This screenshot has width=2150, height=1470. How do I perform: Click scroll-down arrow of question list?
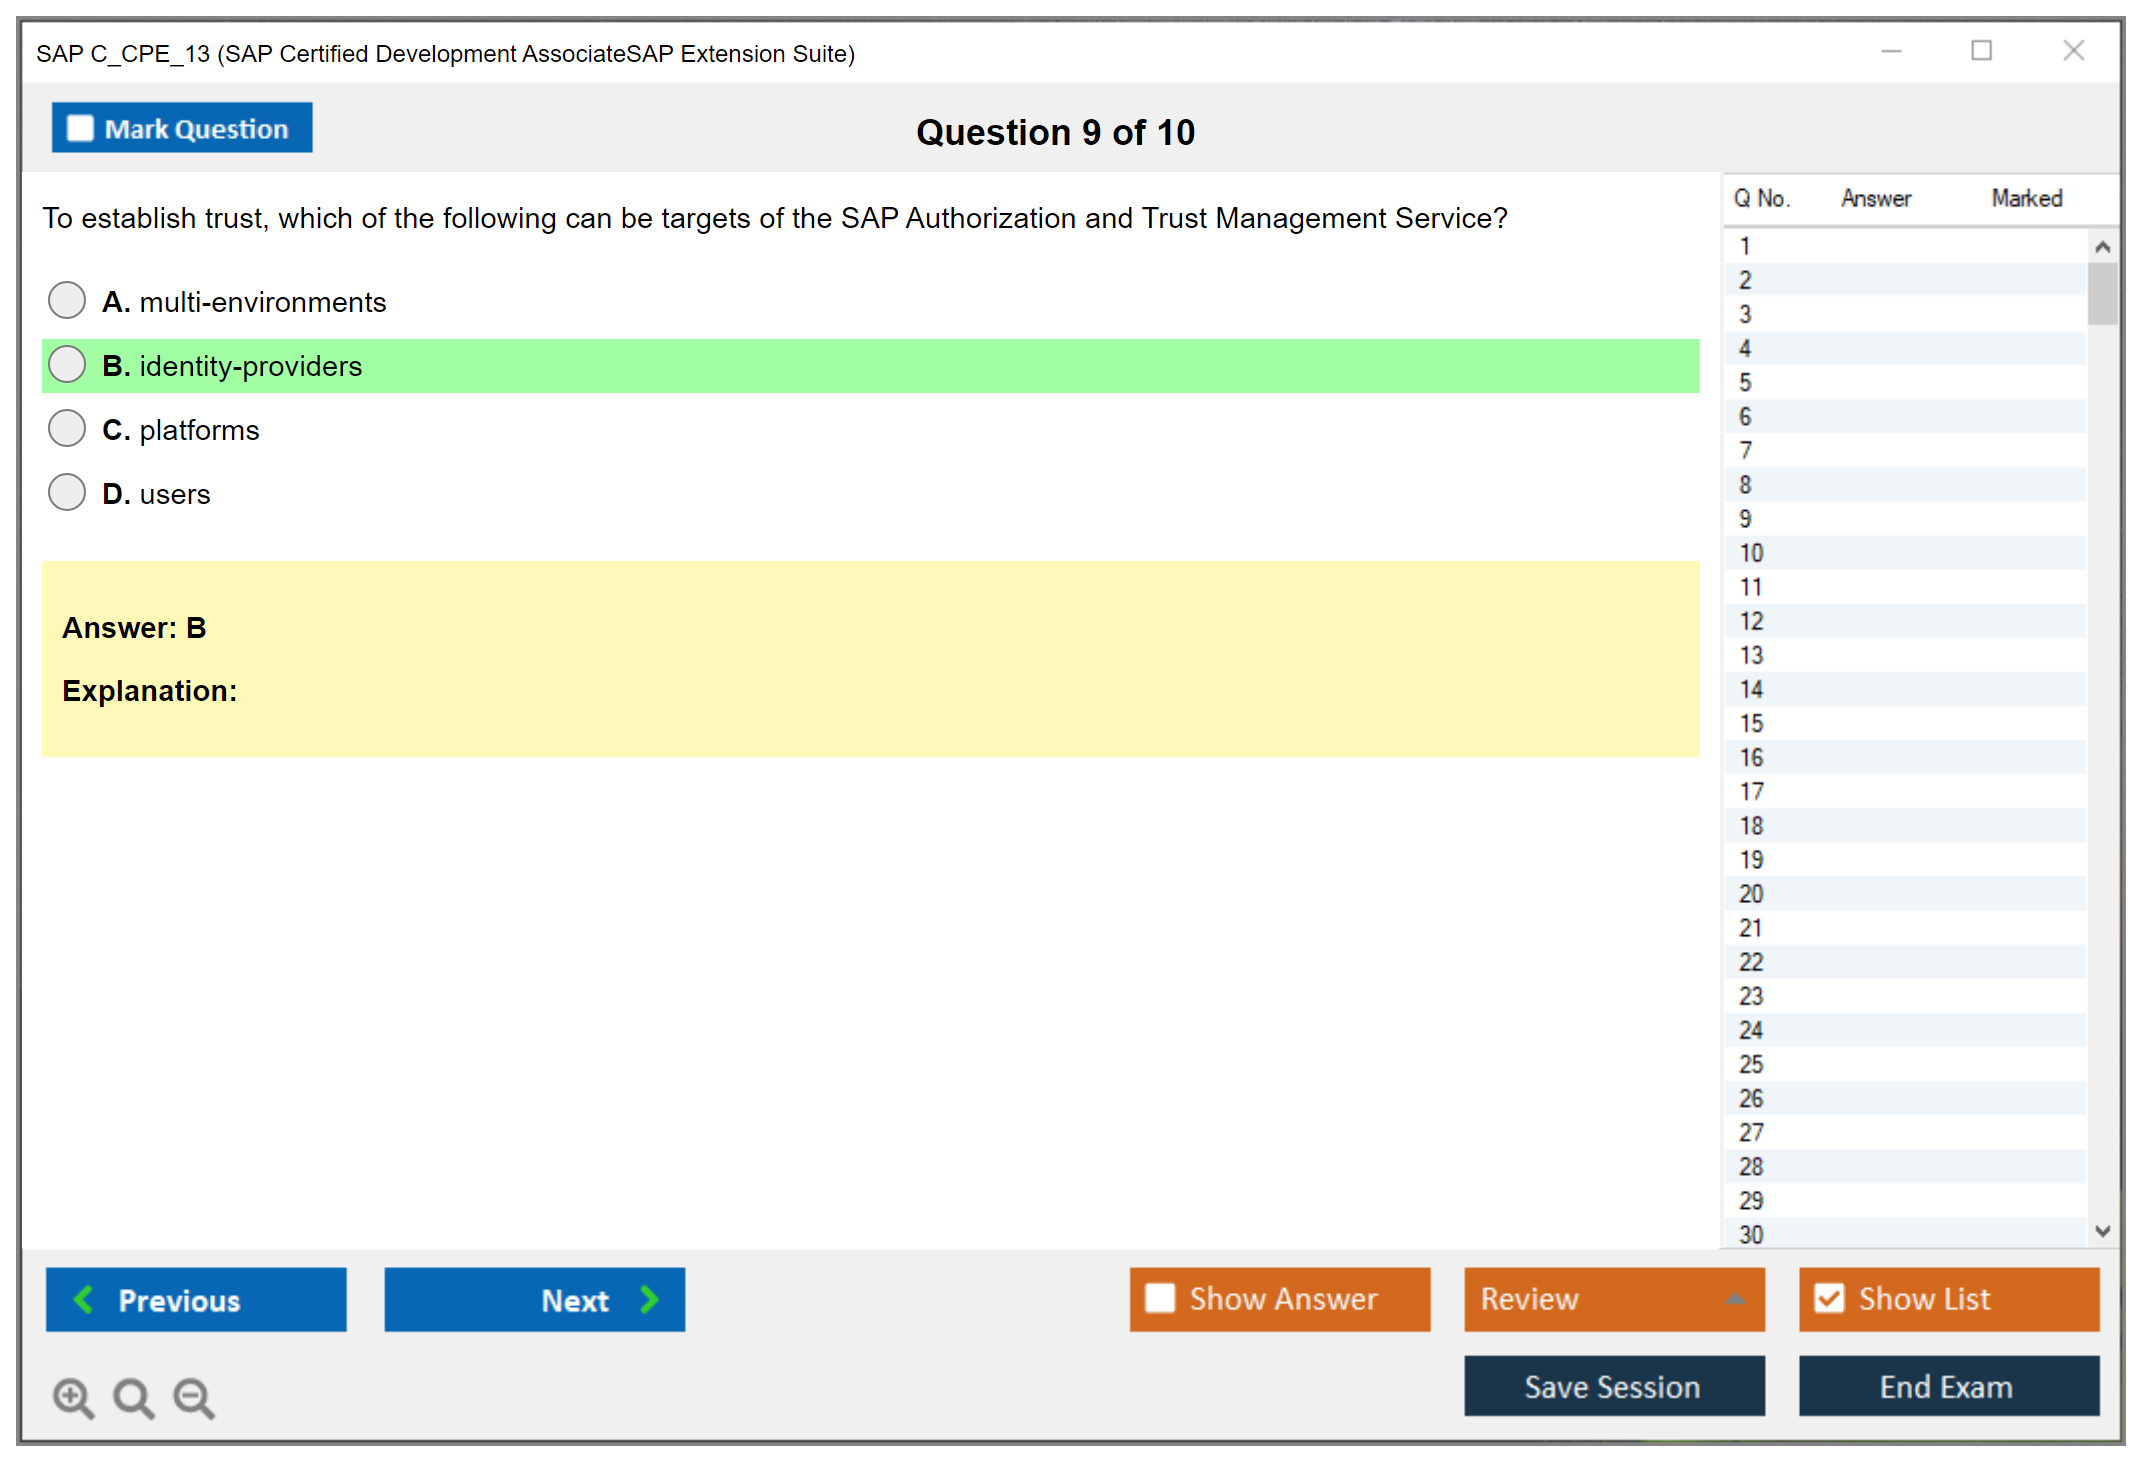2102,1231
